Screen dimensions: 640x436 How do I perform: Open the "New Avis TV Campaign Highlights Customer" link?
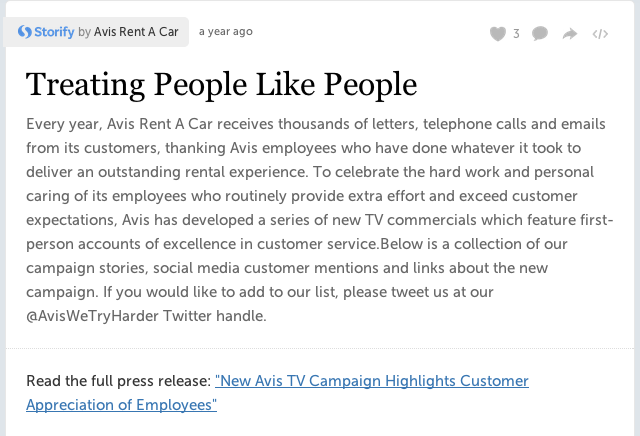tap(372, 381)
